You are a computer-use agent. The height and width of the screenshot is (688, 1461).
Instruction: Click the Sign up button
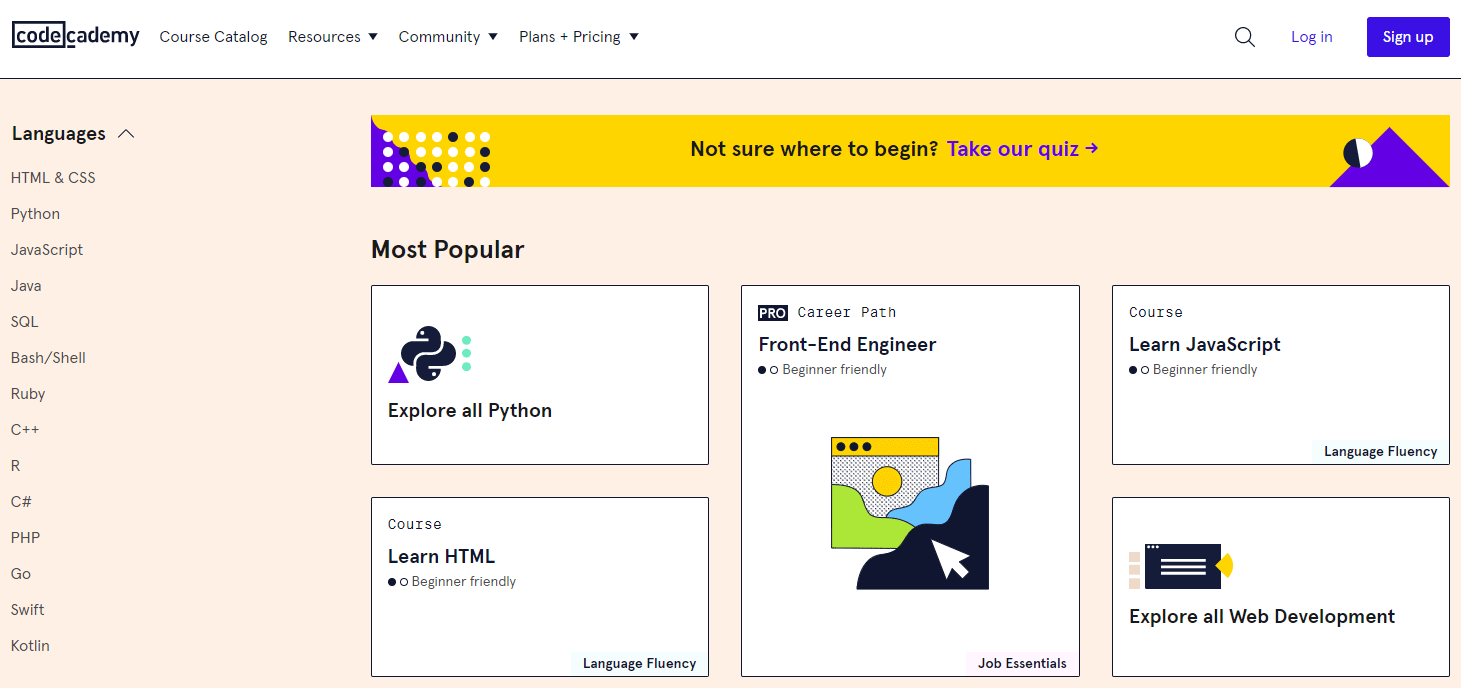tap(1408, 37)
